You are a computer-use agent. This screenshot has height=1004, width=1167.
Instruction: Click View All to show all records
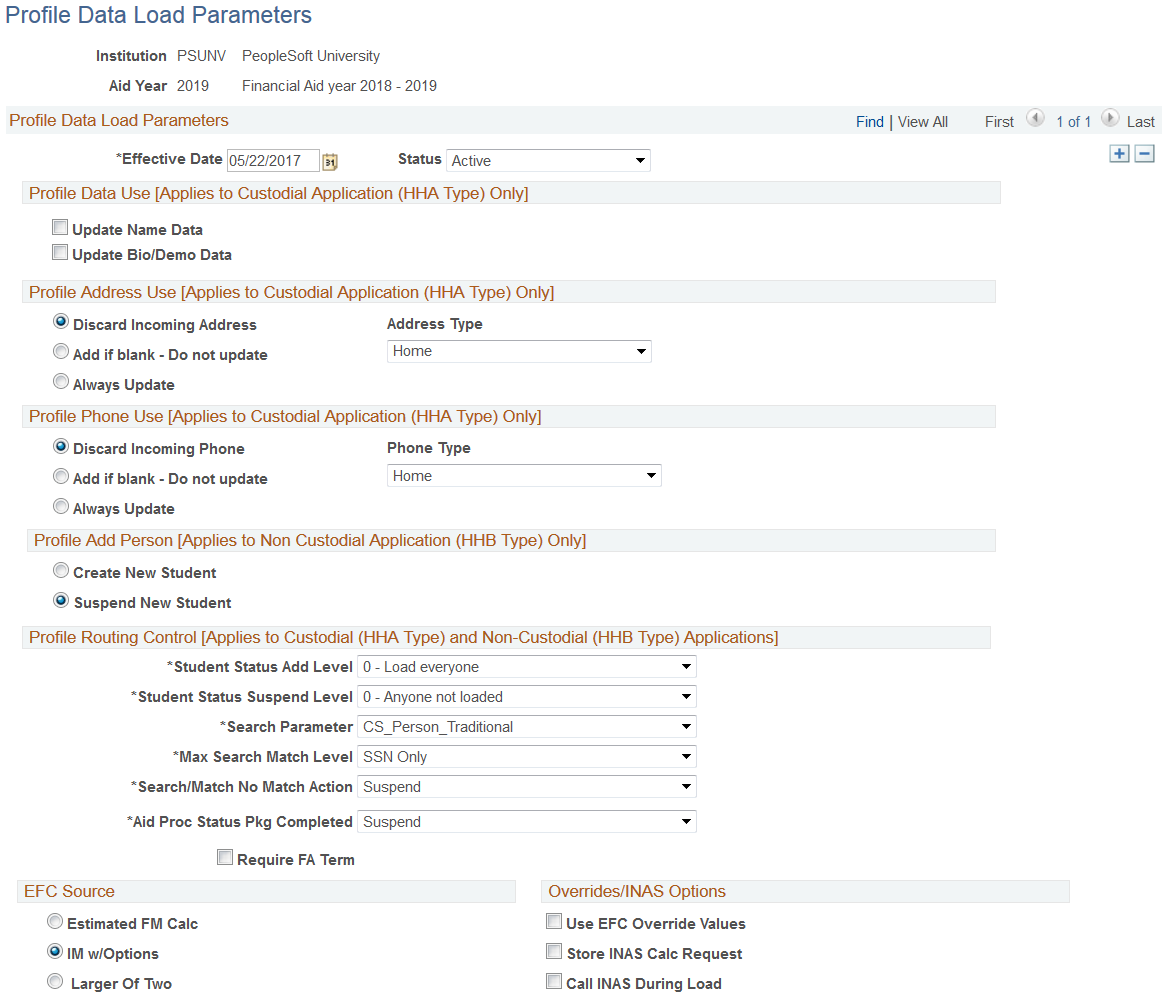point(921,121)
